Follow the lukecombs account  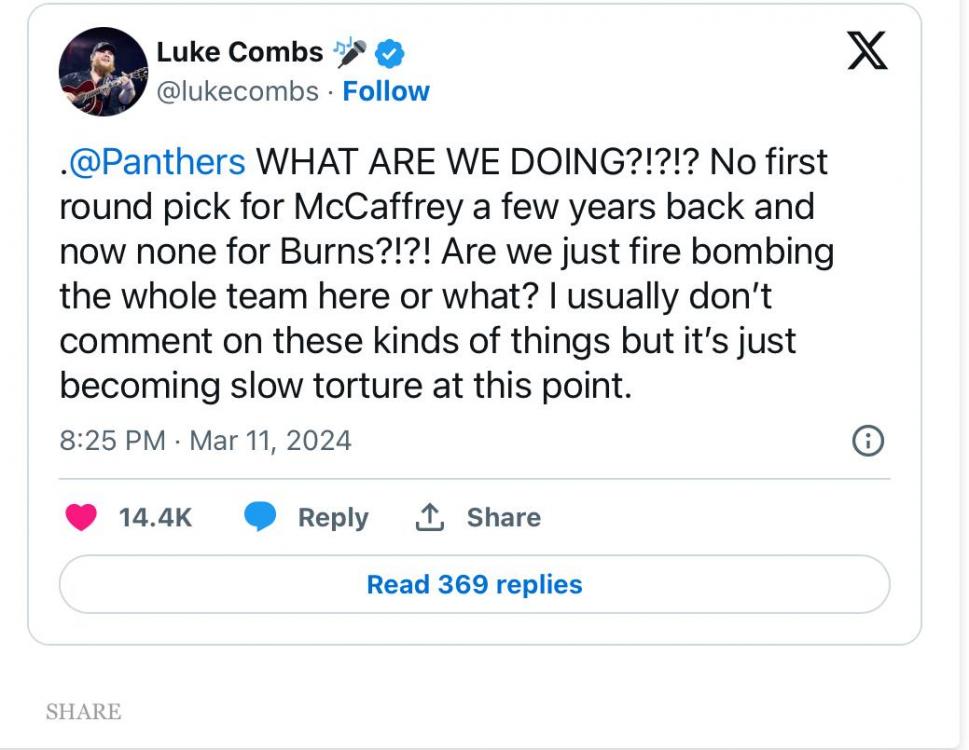[x=386, y=91]
